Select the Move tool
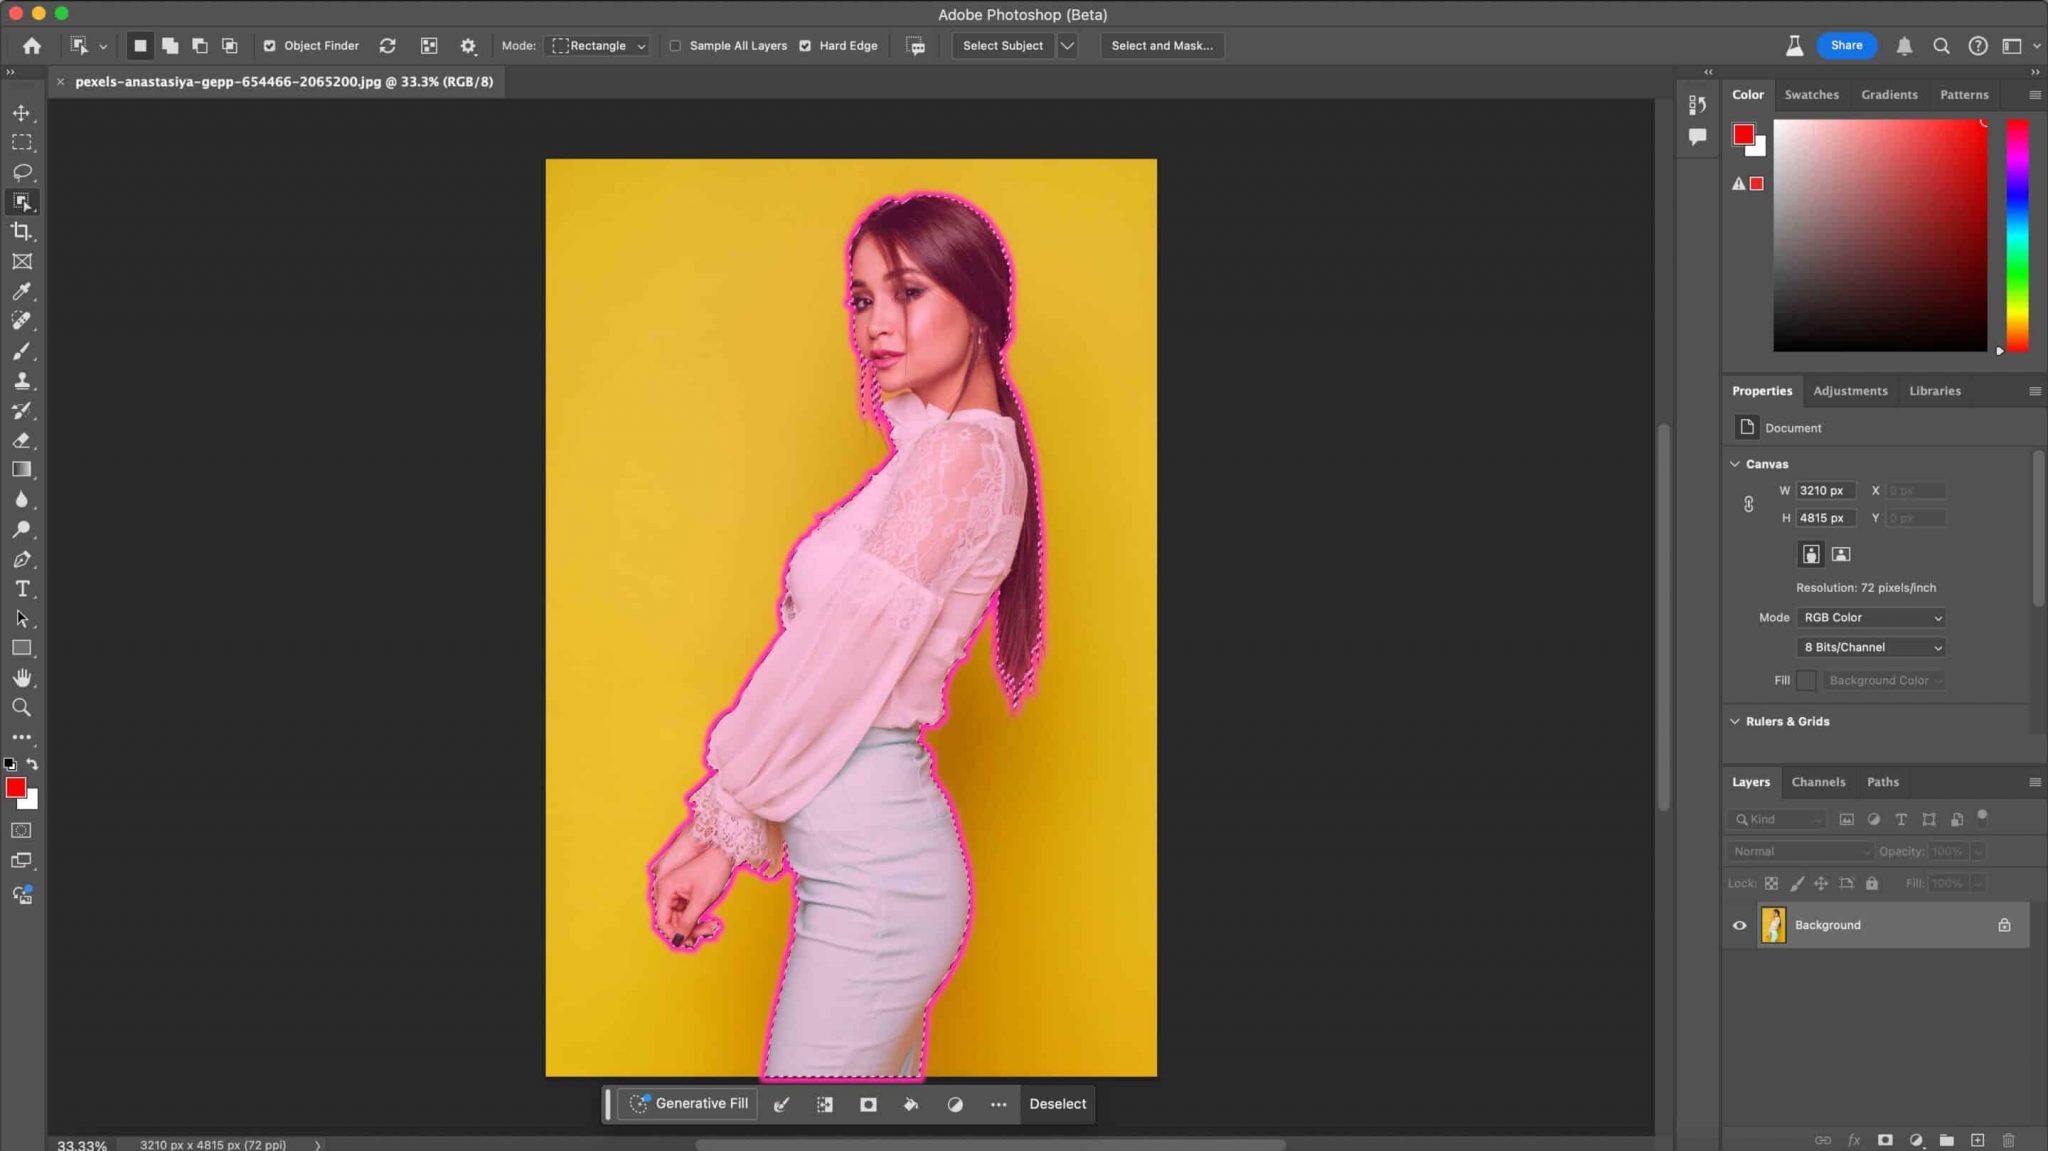Screen dimensions: 2048x1151 [22, 112]
